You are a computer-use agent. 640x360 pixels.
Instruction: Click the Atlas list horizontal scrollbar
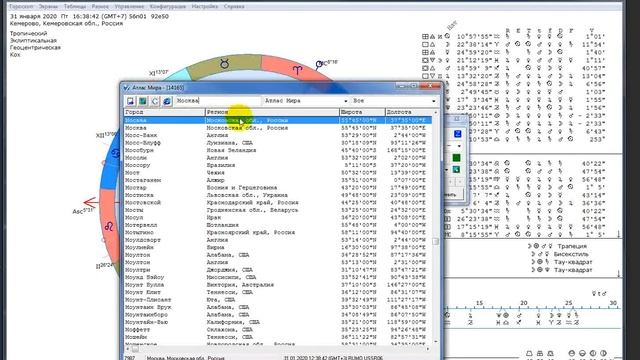278,349
